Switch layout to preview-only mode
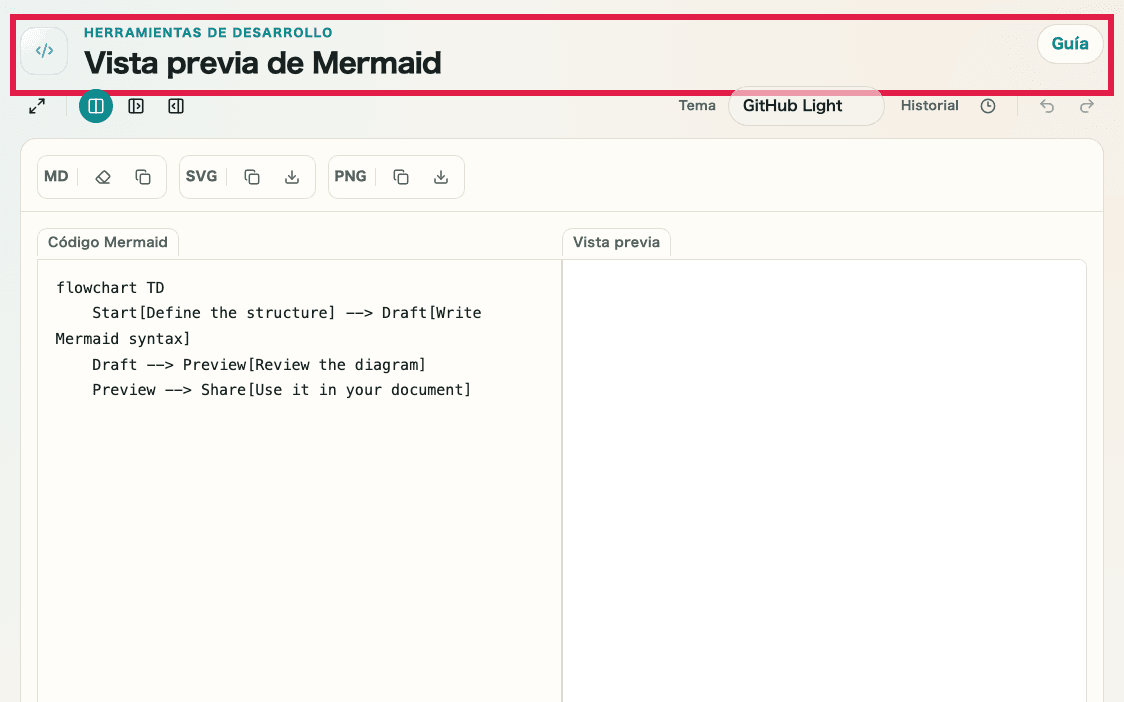Viewport: 1124px width, 702px height. point(136,105)
